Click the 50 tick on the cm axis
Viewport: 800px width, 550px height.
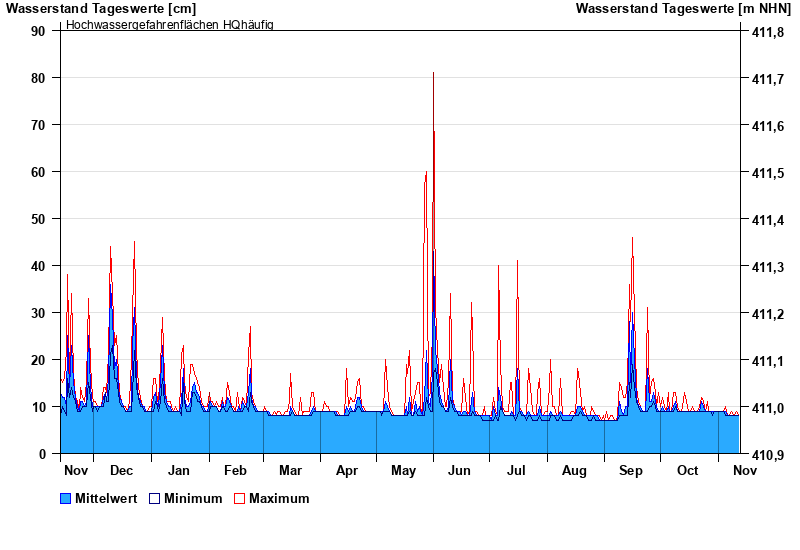point(38,219)
